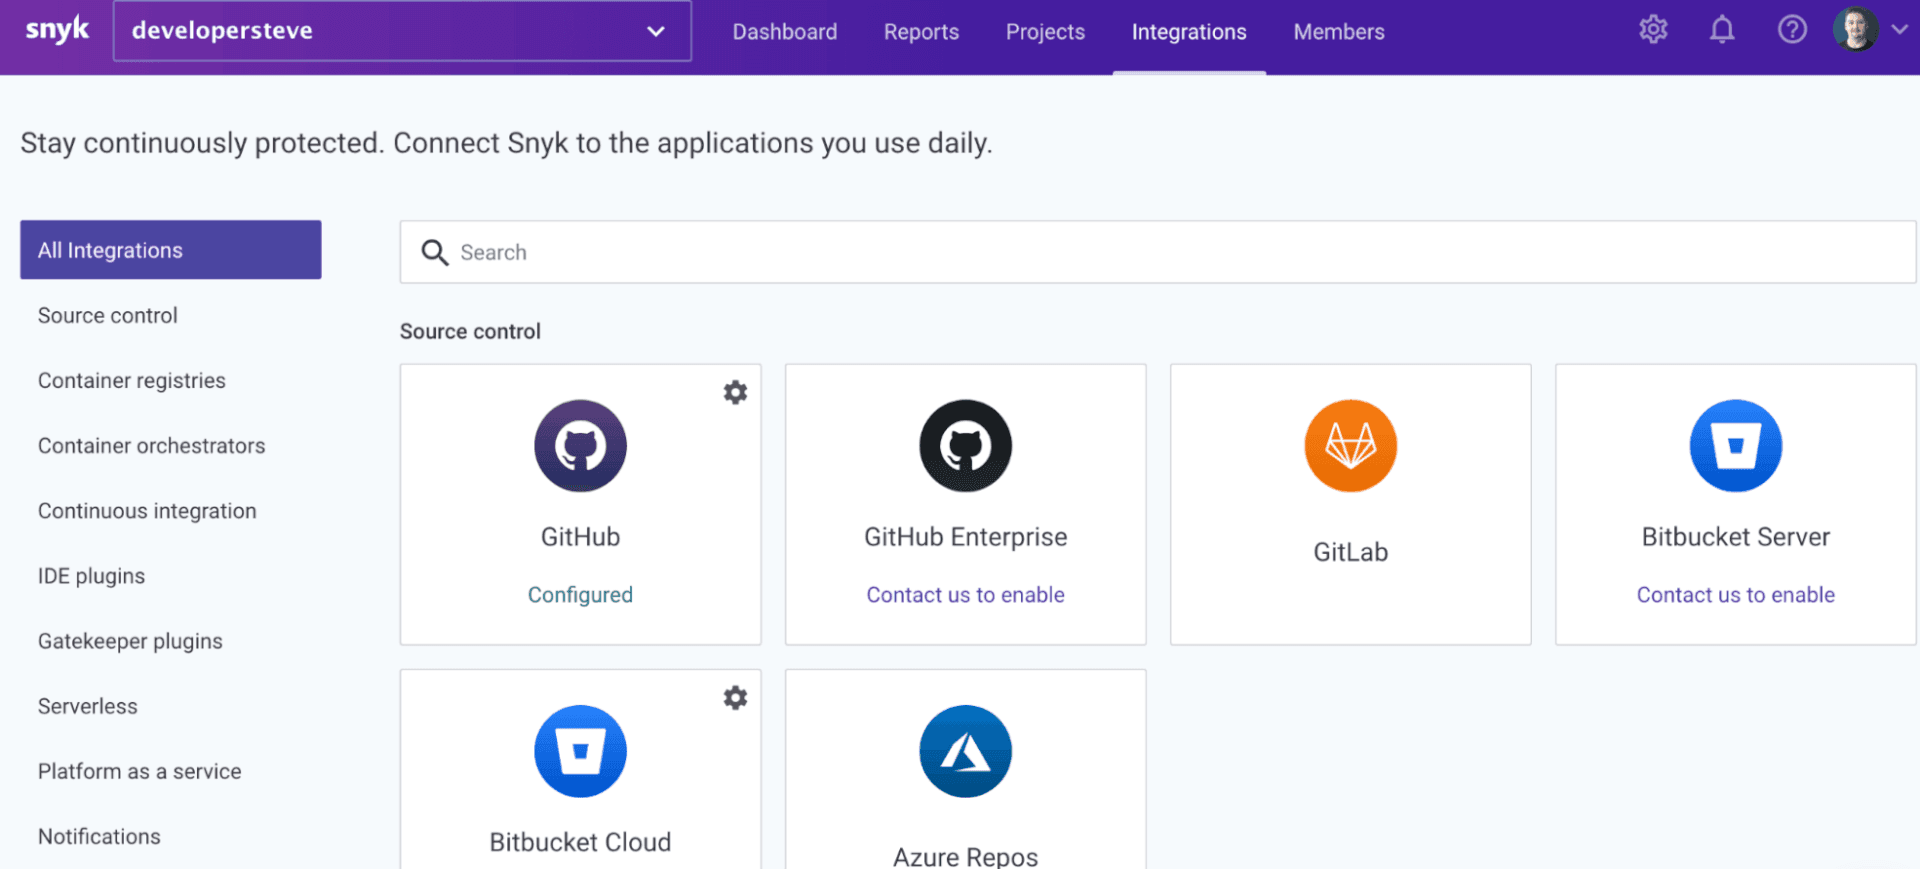
Task: Filter by Gatekeeper plugins
Action: [x=130, y=641]
